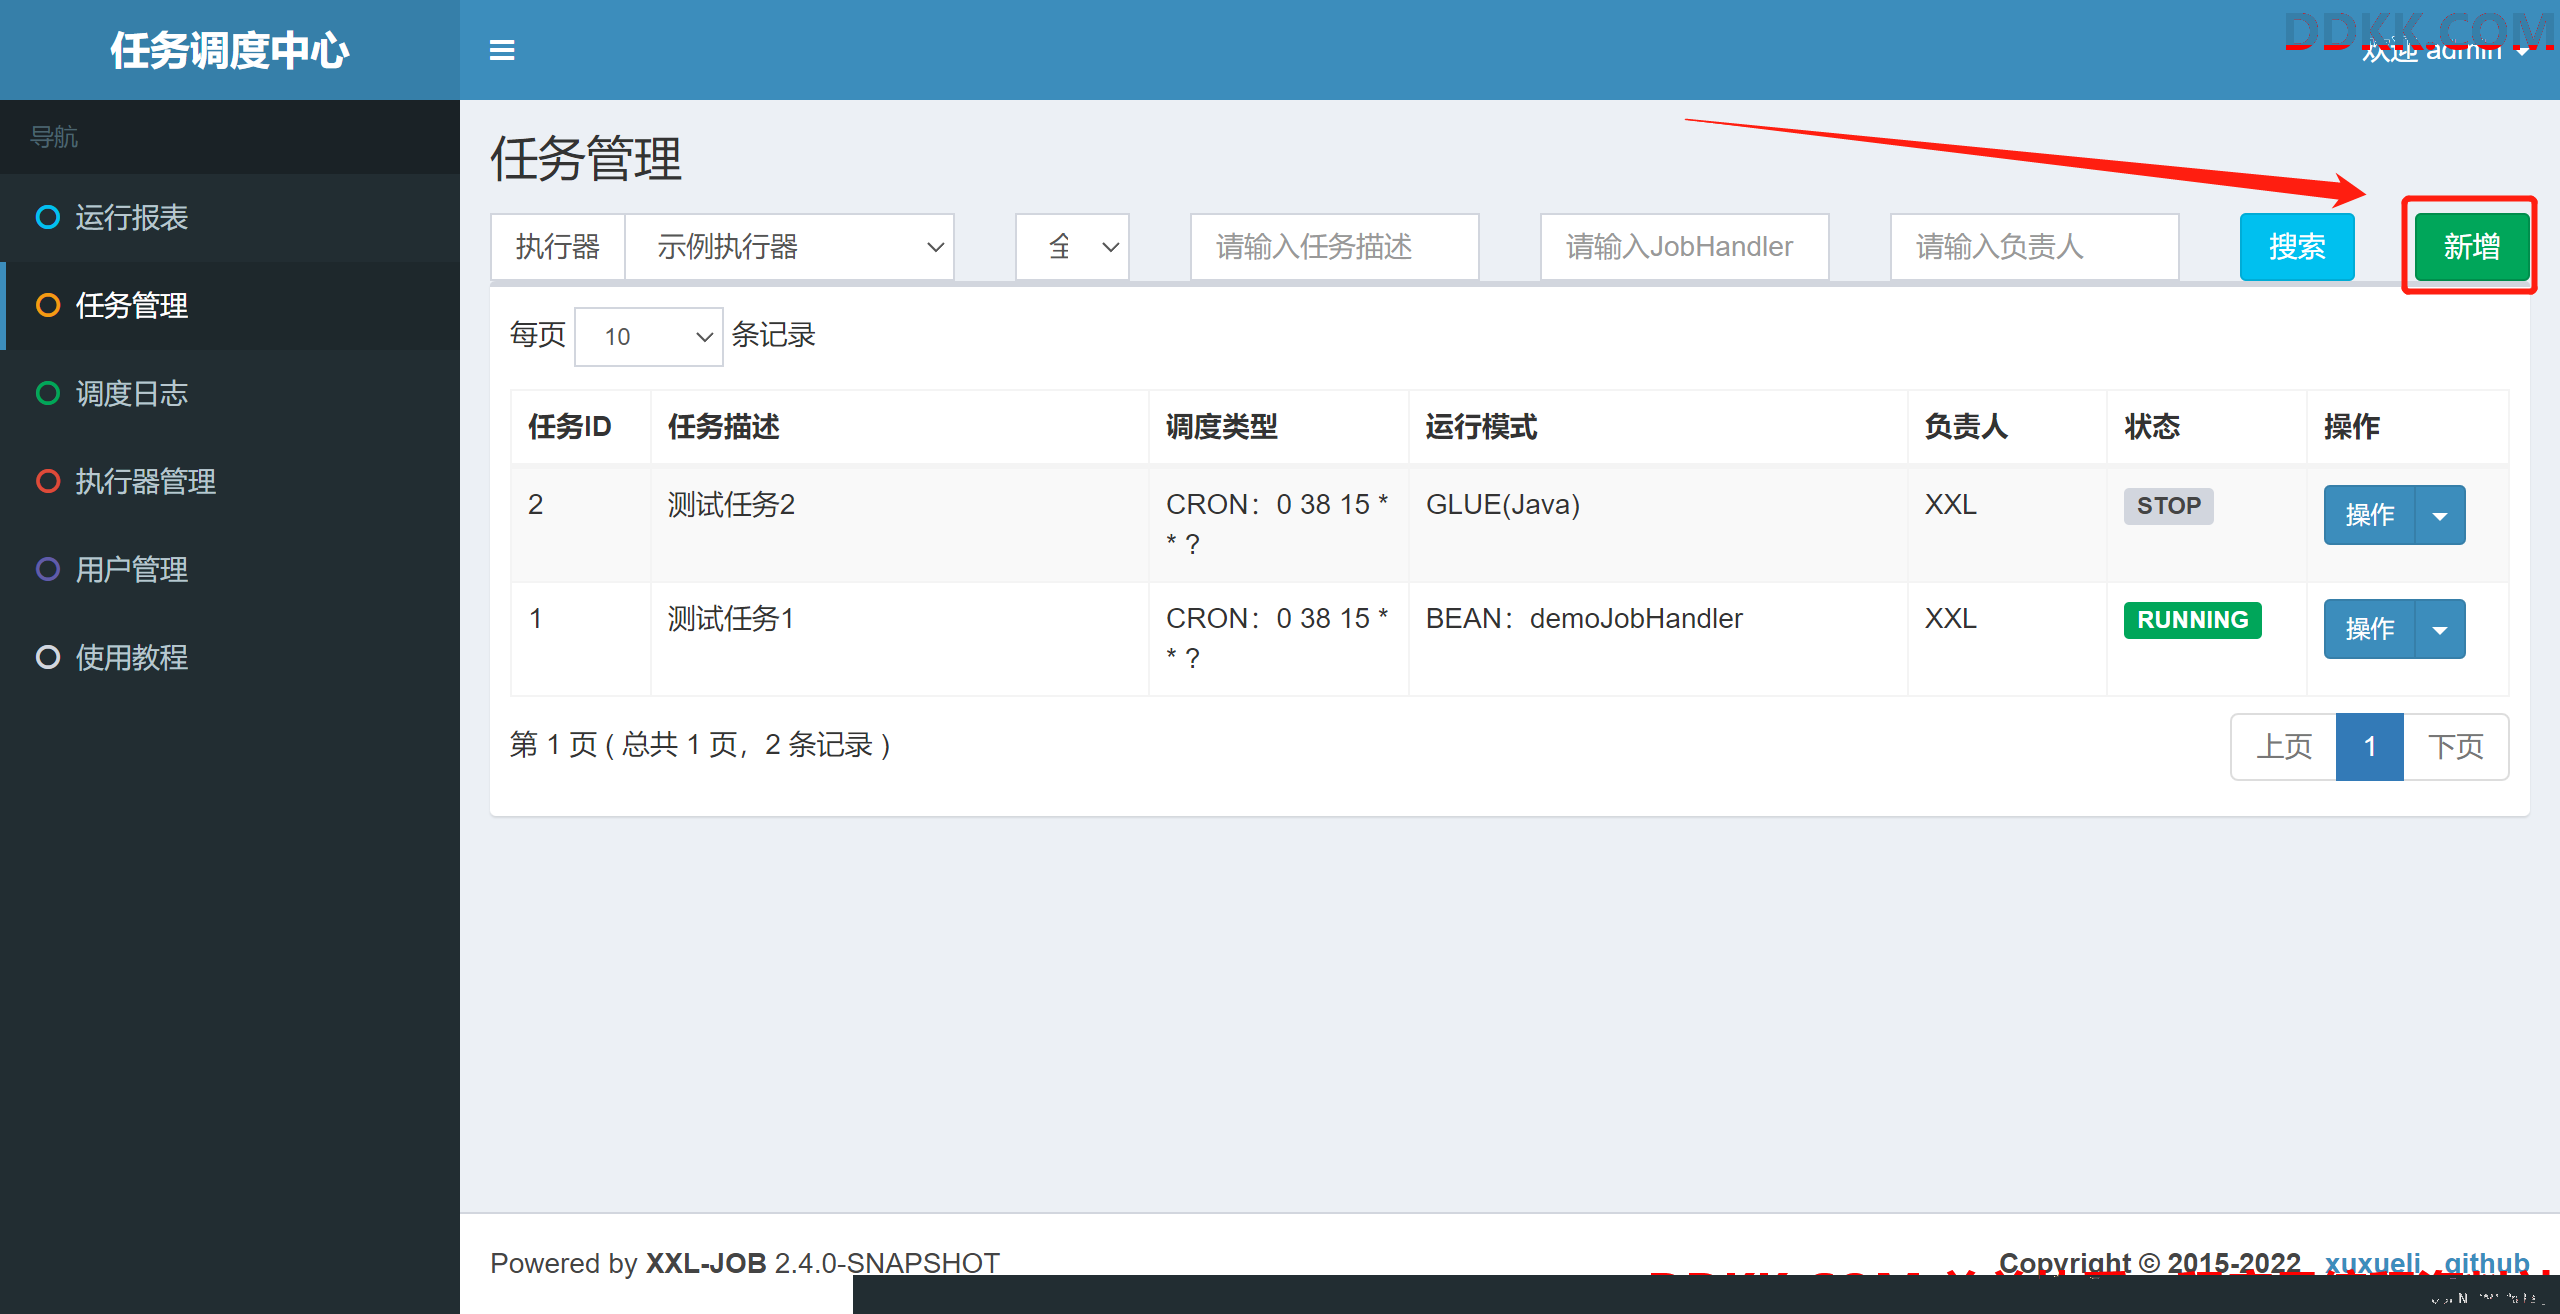Expand the 操作 dropdown arrow for 测试任务2

tap(2440, 515)
